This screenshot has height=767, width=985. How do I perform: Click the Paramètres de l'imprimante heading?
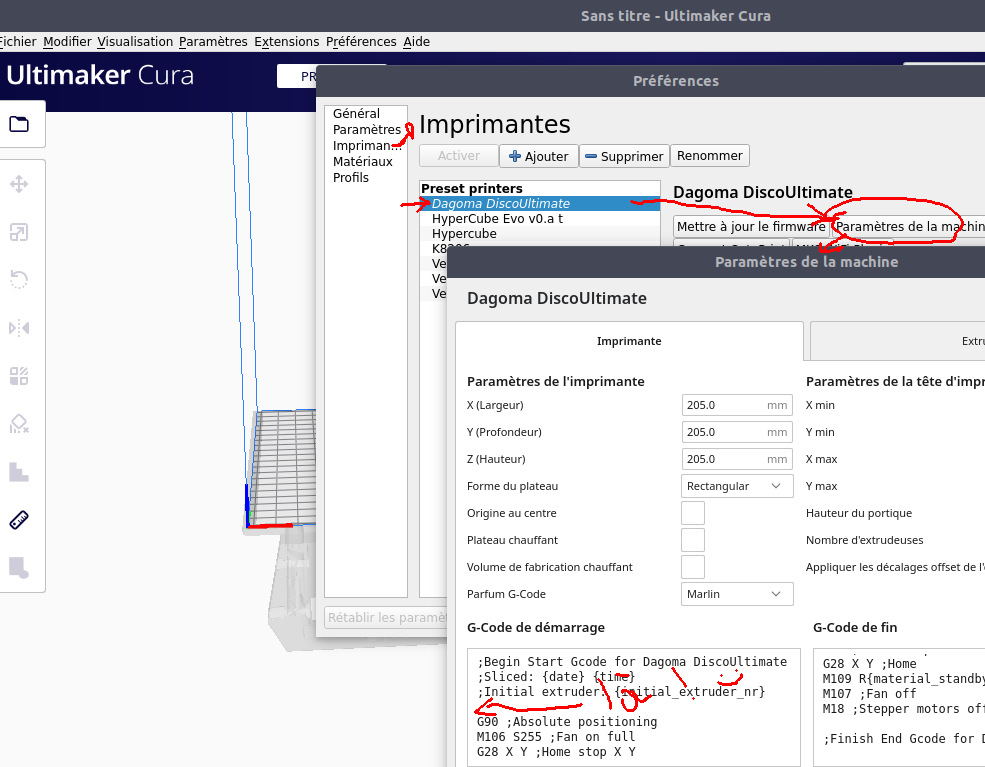click(x=555, y=381)
